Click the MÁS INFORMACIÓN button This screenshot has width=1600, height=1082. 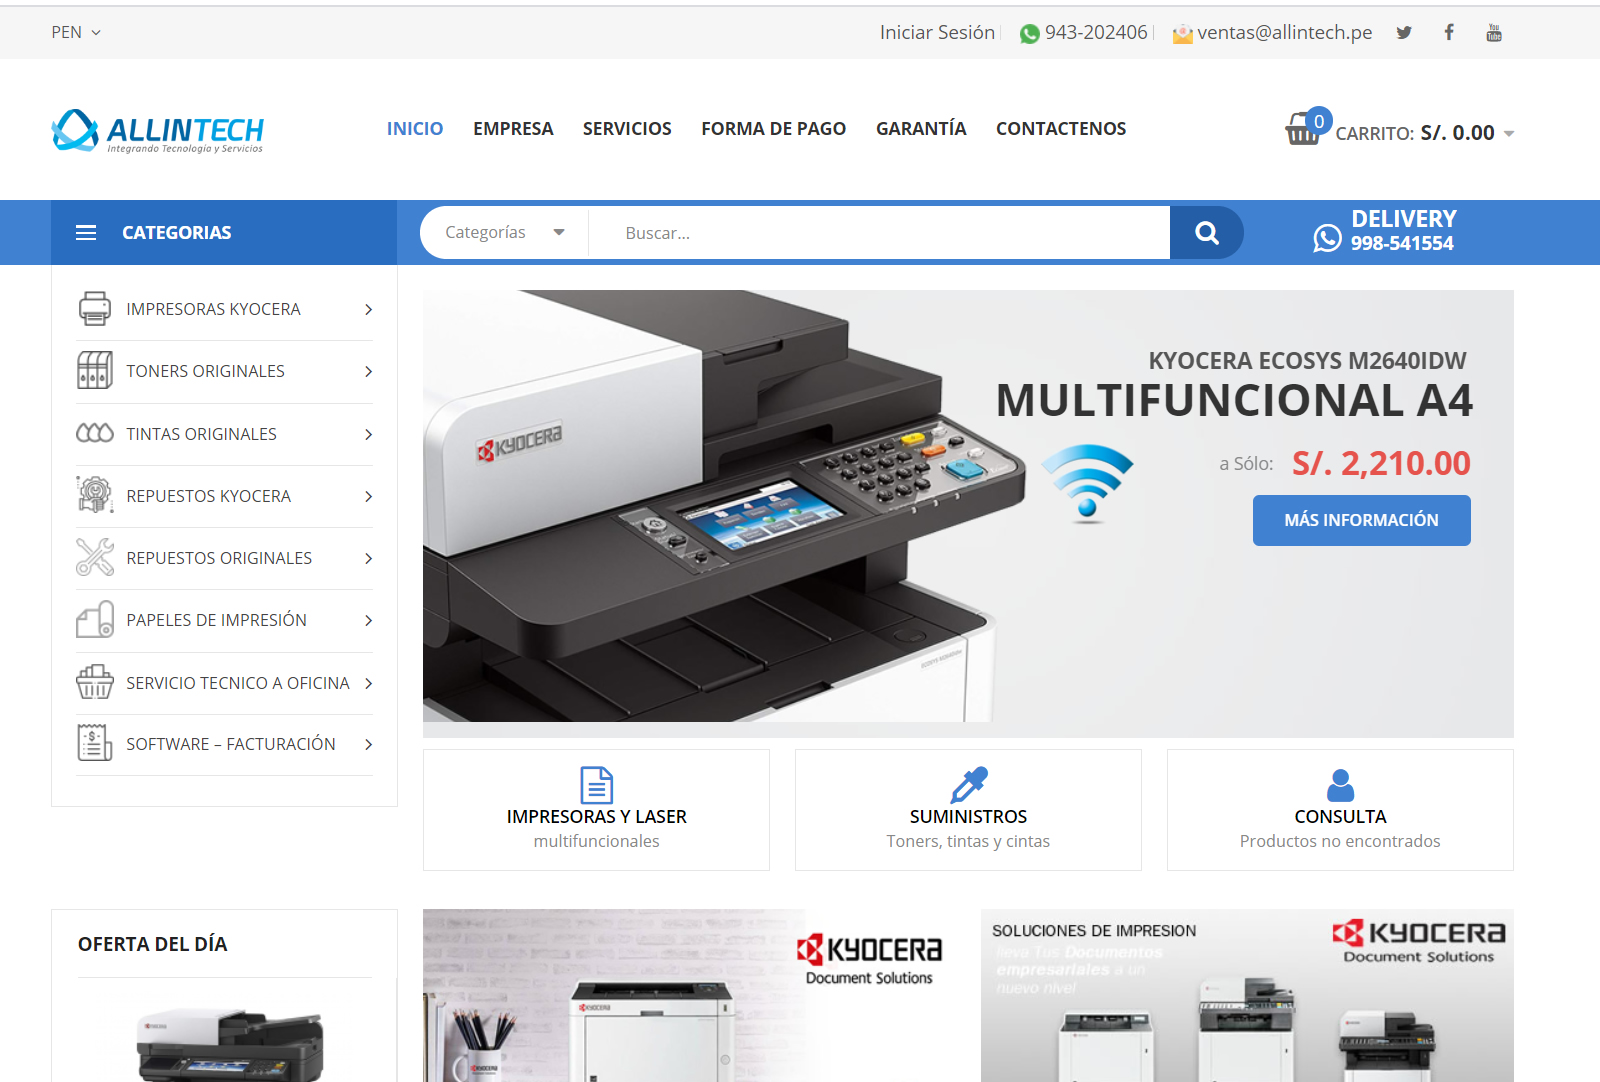(x=1362, y=520)
